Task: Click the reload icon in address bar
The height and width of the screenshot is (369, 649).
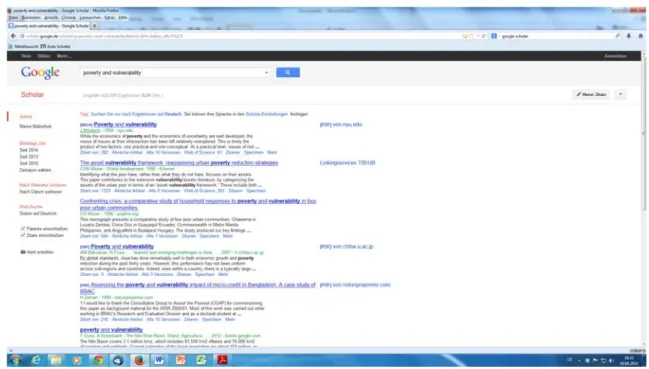Action: pos(483,36)
